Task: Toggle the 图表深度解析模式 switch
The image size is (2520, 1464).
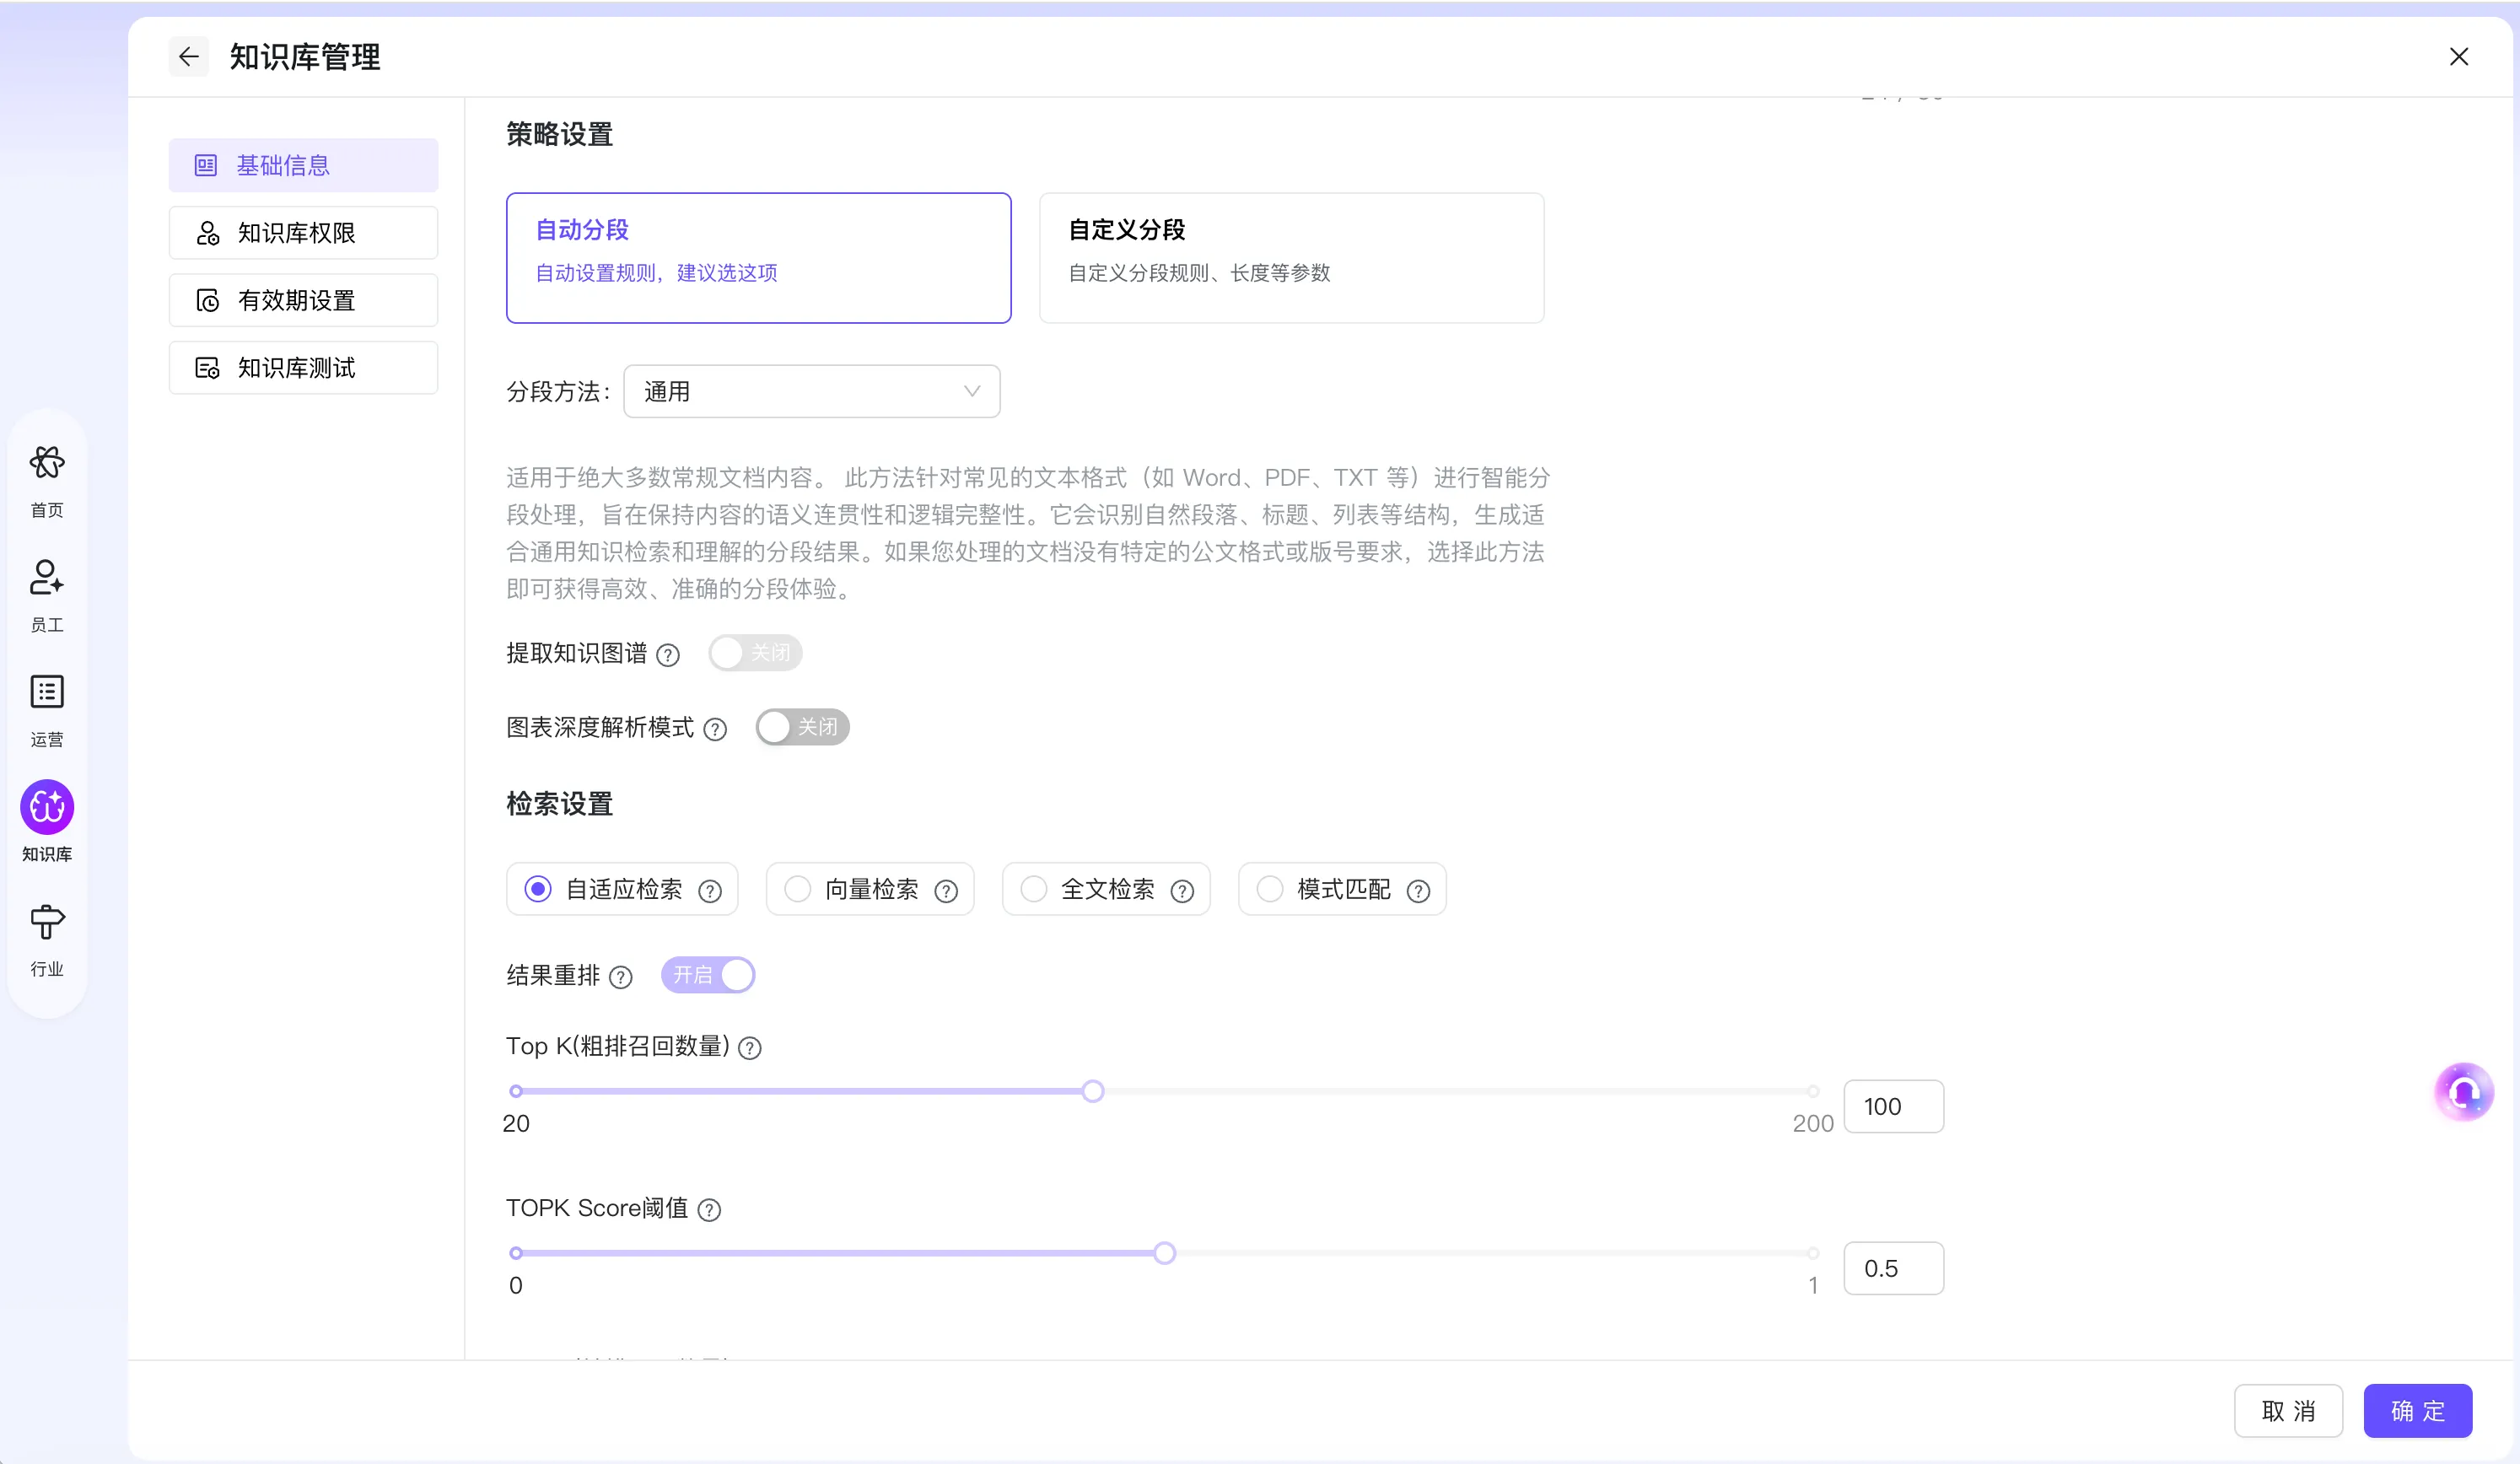Action: tap(802, 727)
